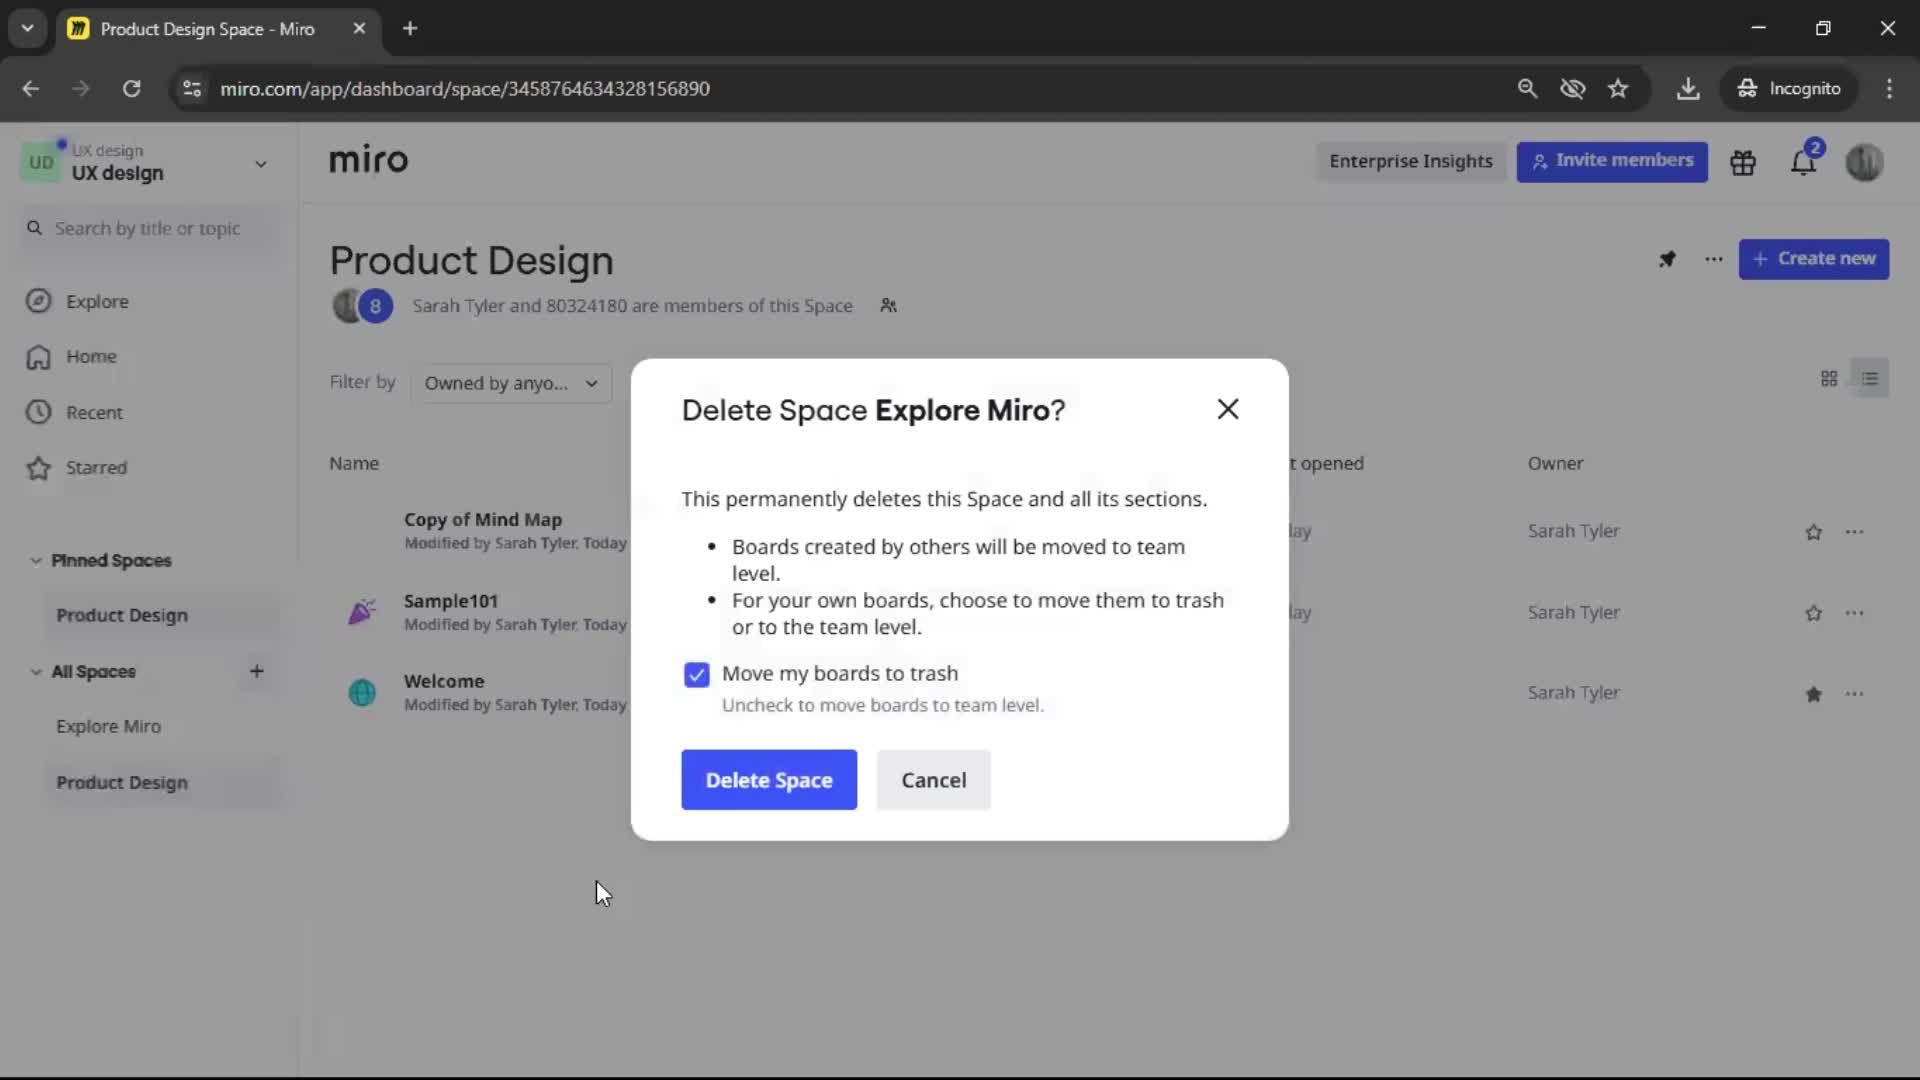This screenshot has width=1920, height=1080.
Task: Open the Copy of Mind Map board
Action: (x=483, y=520)
